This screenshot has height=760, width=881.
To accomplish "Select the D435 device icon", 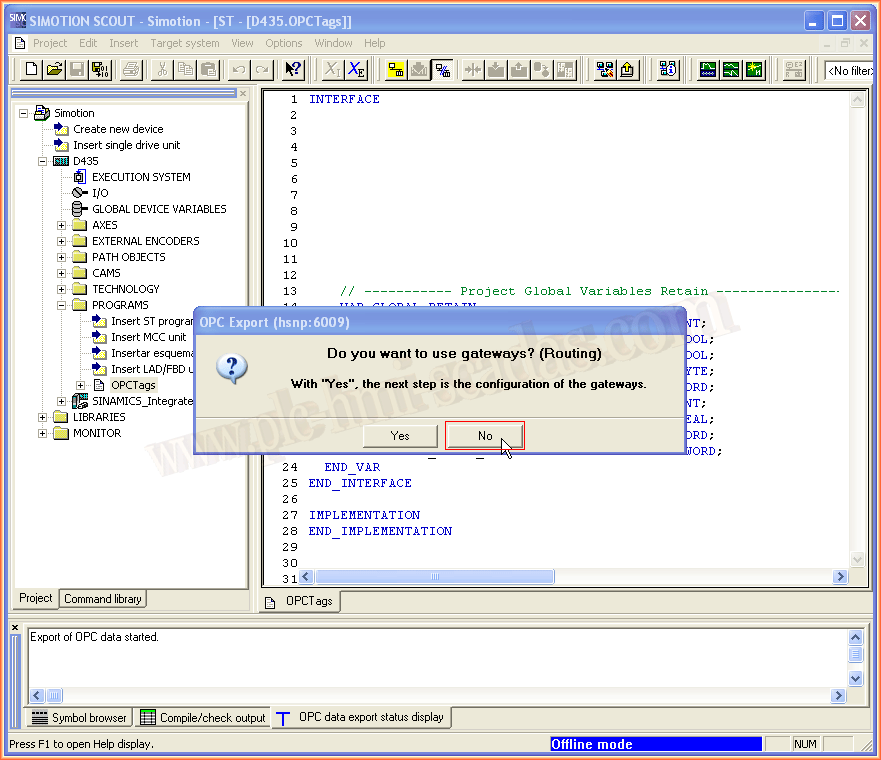I will [x=61, y=161].
